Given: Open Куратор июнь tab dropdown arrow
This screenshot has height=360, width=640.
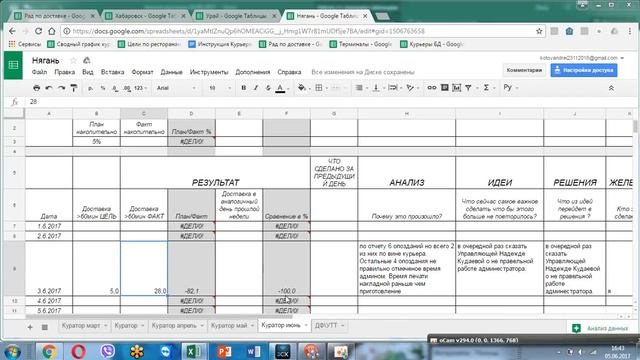Looking at the screenshot, I should pyautogui.click(x=306, y=325).
